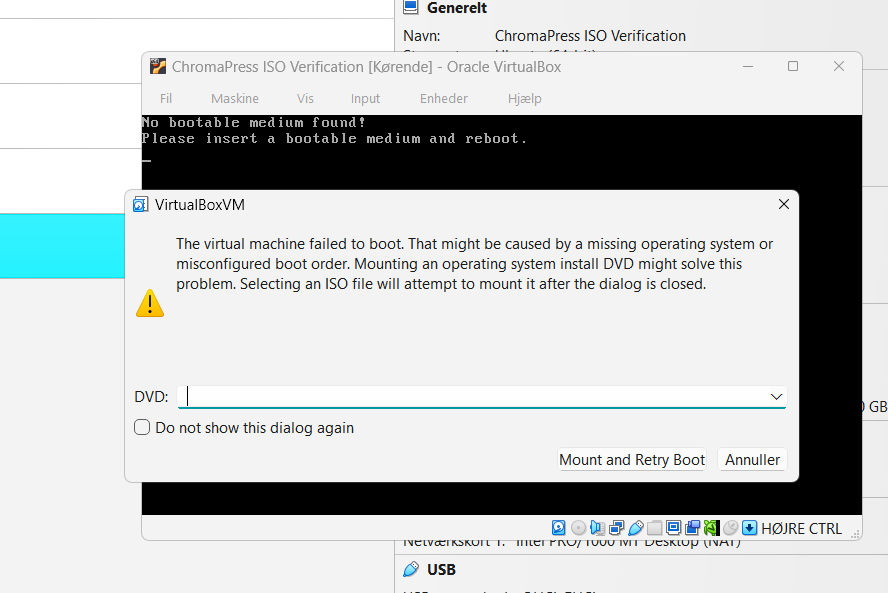Screen dimensions: 888x593
Task: Click the Annuller button
Action: coord(752,459)
